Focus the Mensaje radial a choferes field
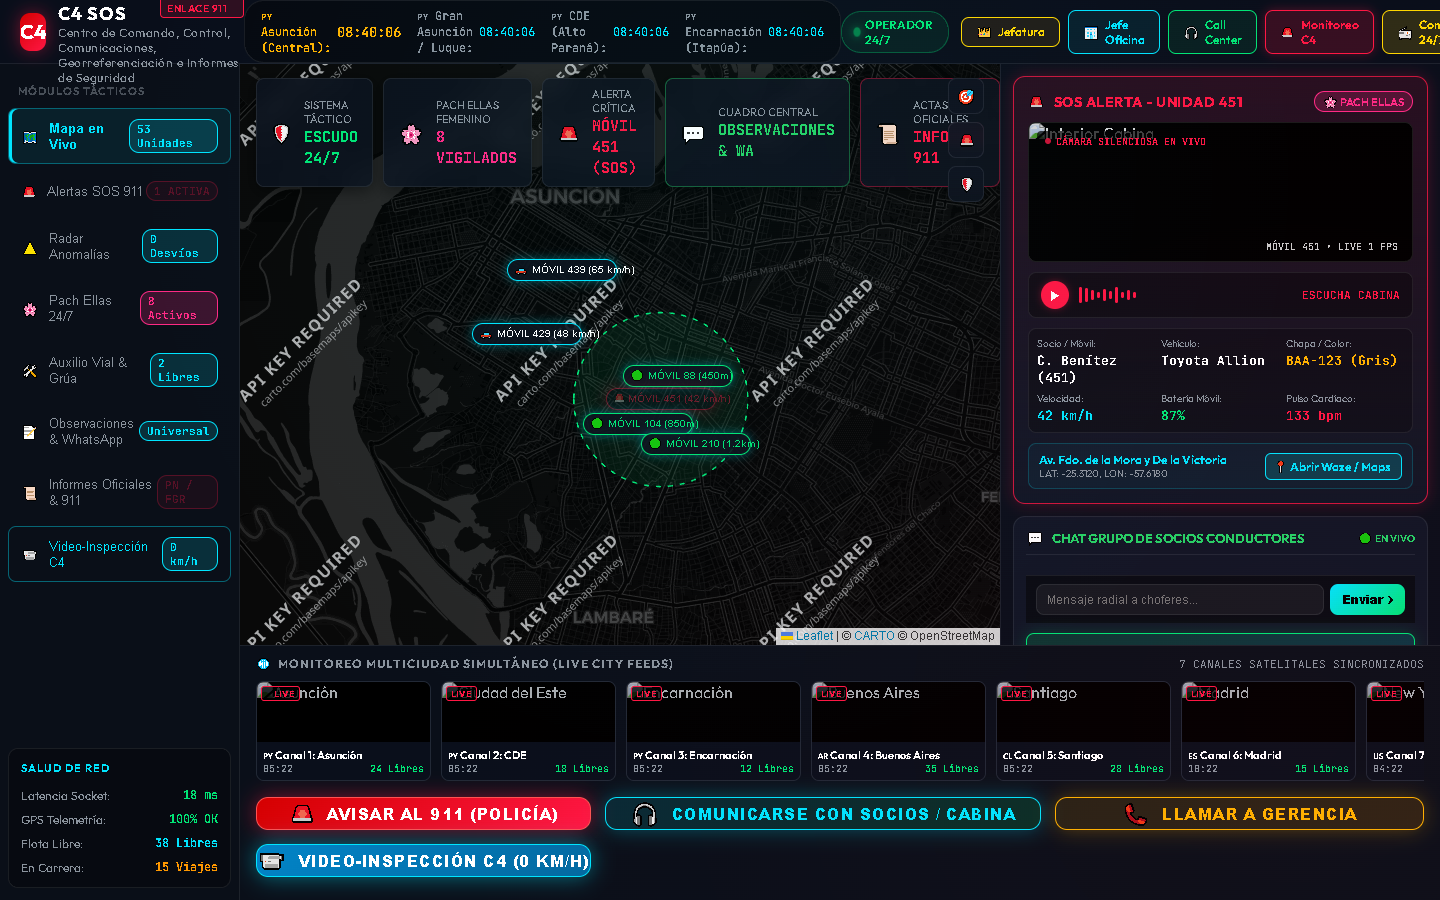Screen dimensions: 1440x900 pos(1180,600)
